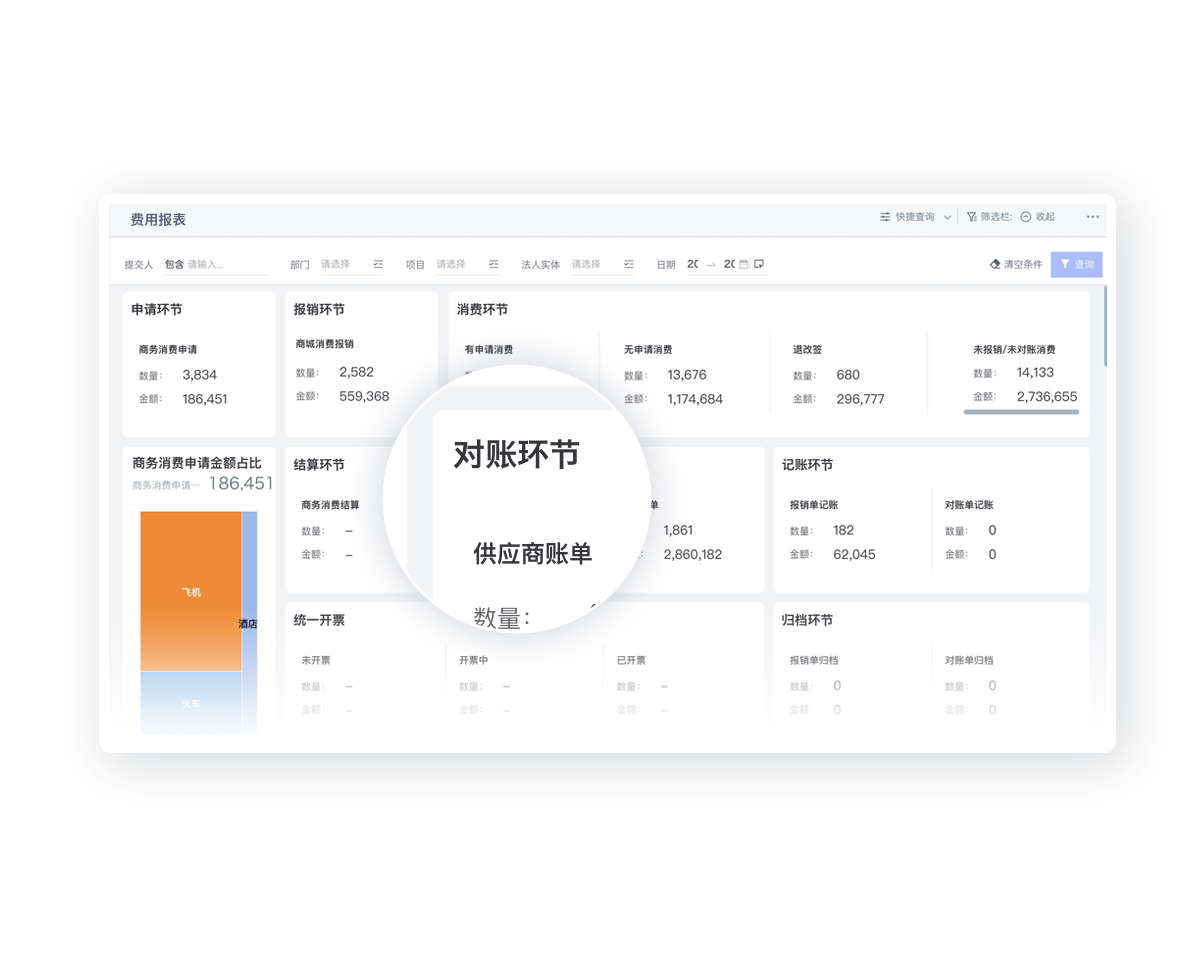This screenshot has height=960, width=1200.
Task: Click the list icon beside 法人实体 selector
Action: [x=629, y=265]
